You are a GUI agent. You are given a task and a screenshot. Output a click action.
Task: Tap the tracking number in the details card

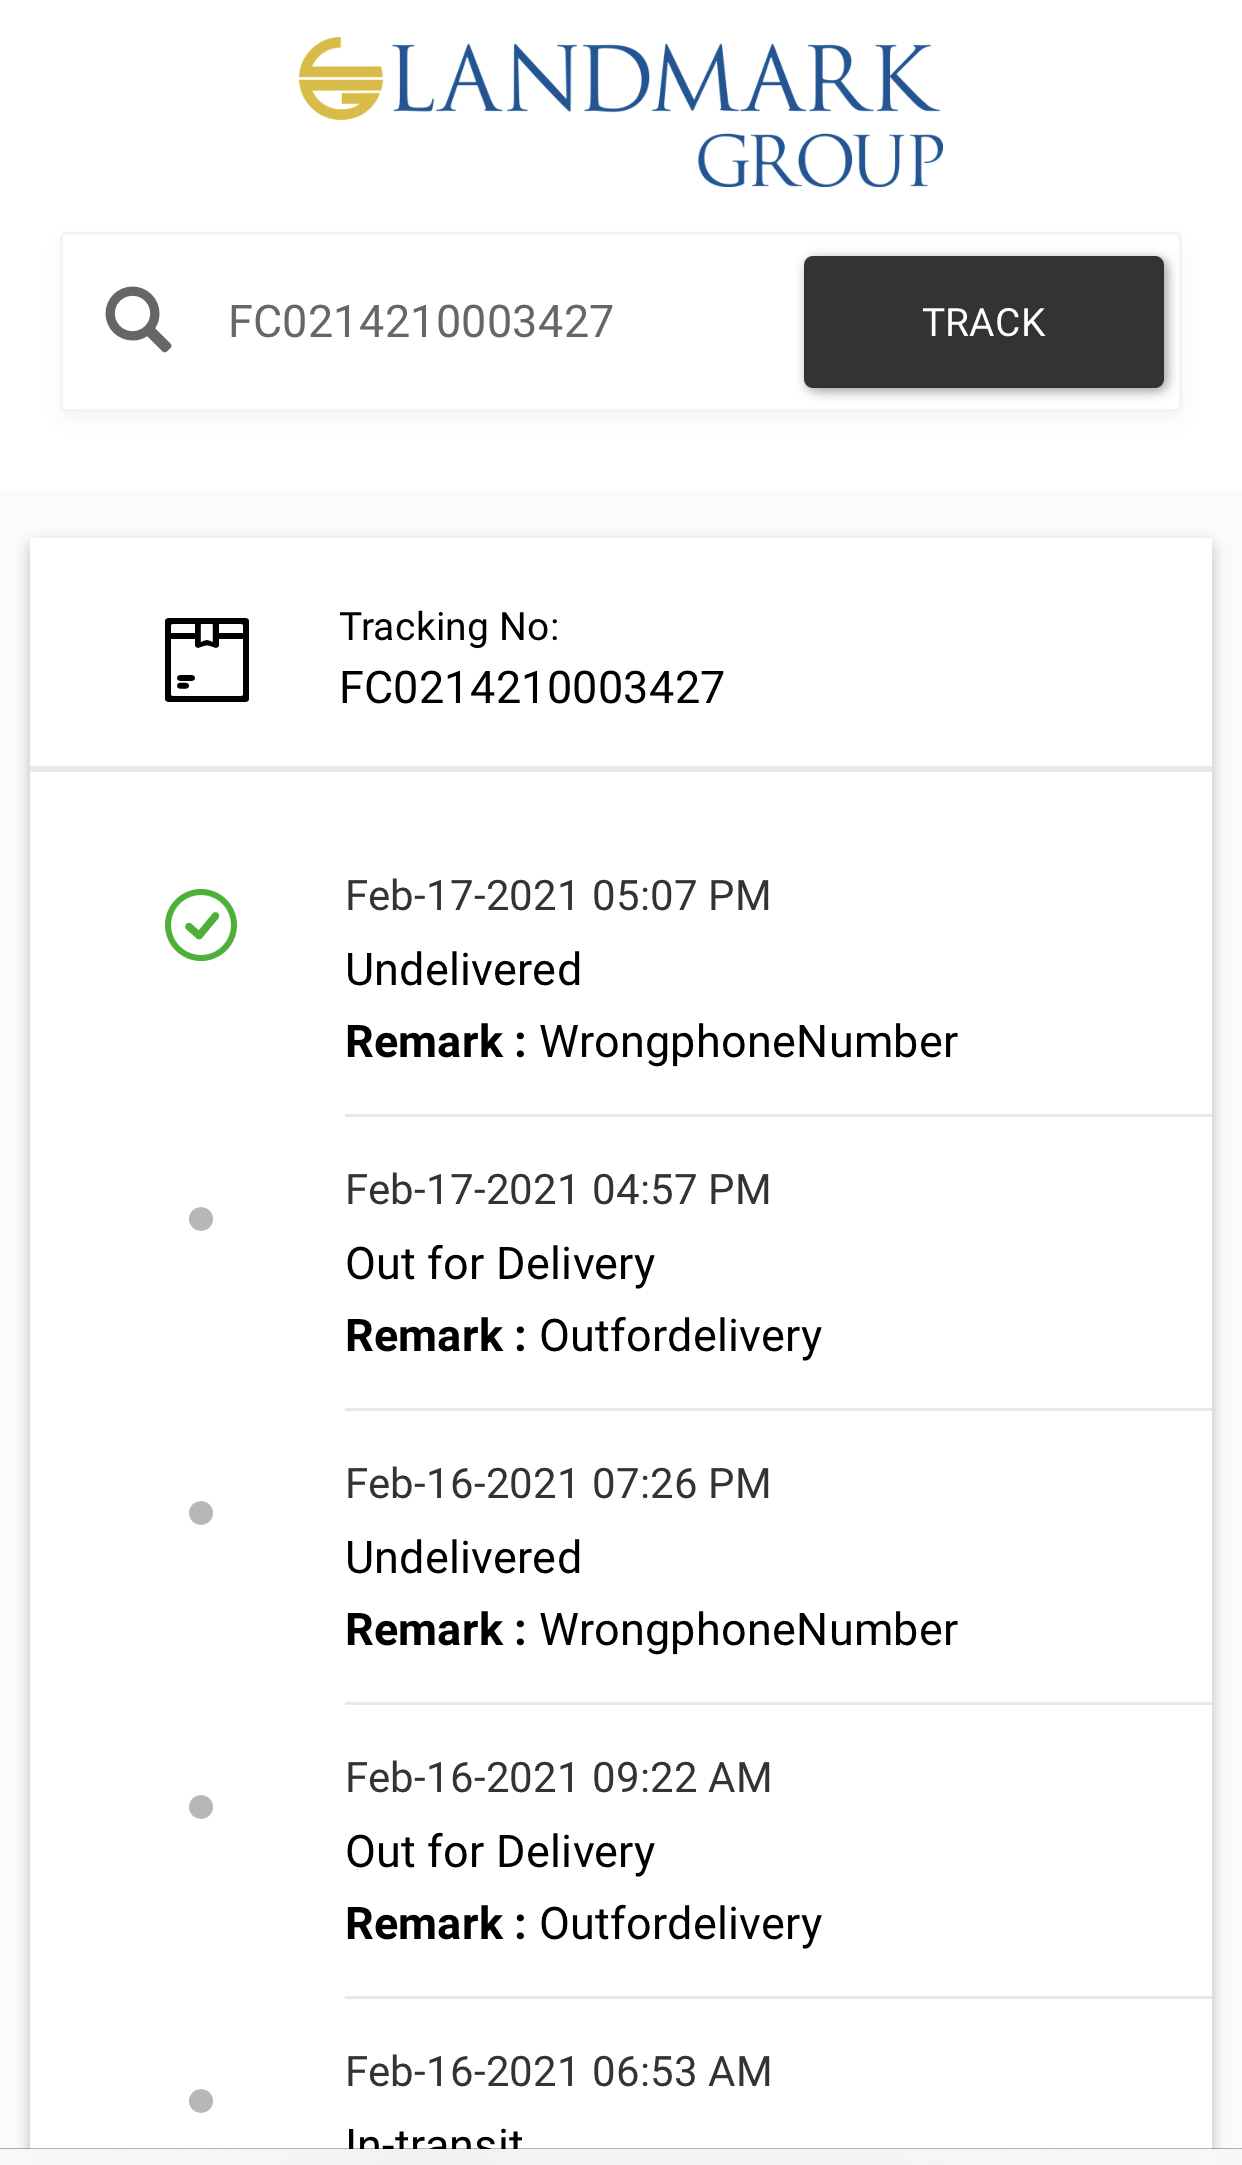pyautogui.click(x=532, y=688)
